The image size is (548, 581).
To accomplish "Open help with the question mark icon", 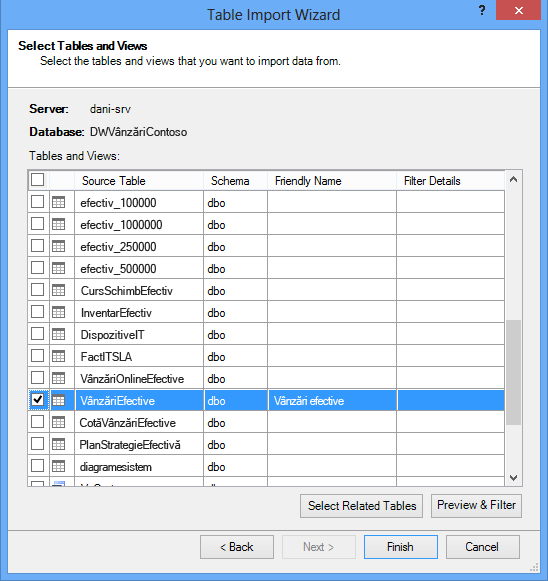I will point(482,11).
